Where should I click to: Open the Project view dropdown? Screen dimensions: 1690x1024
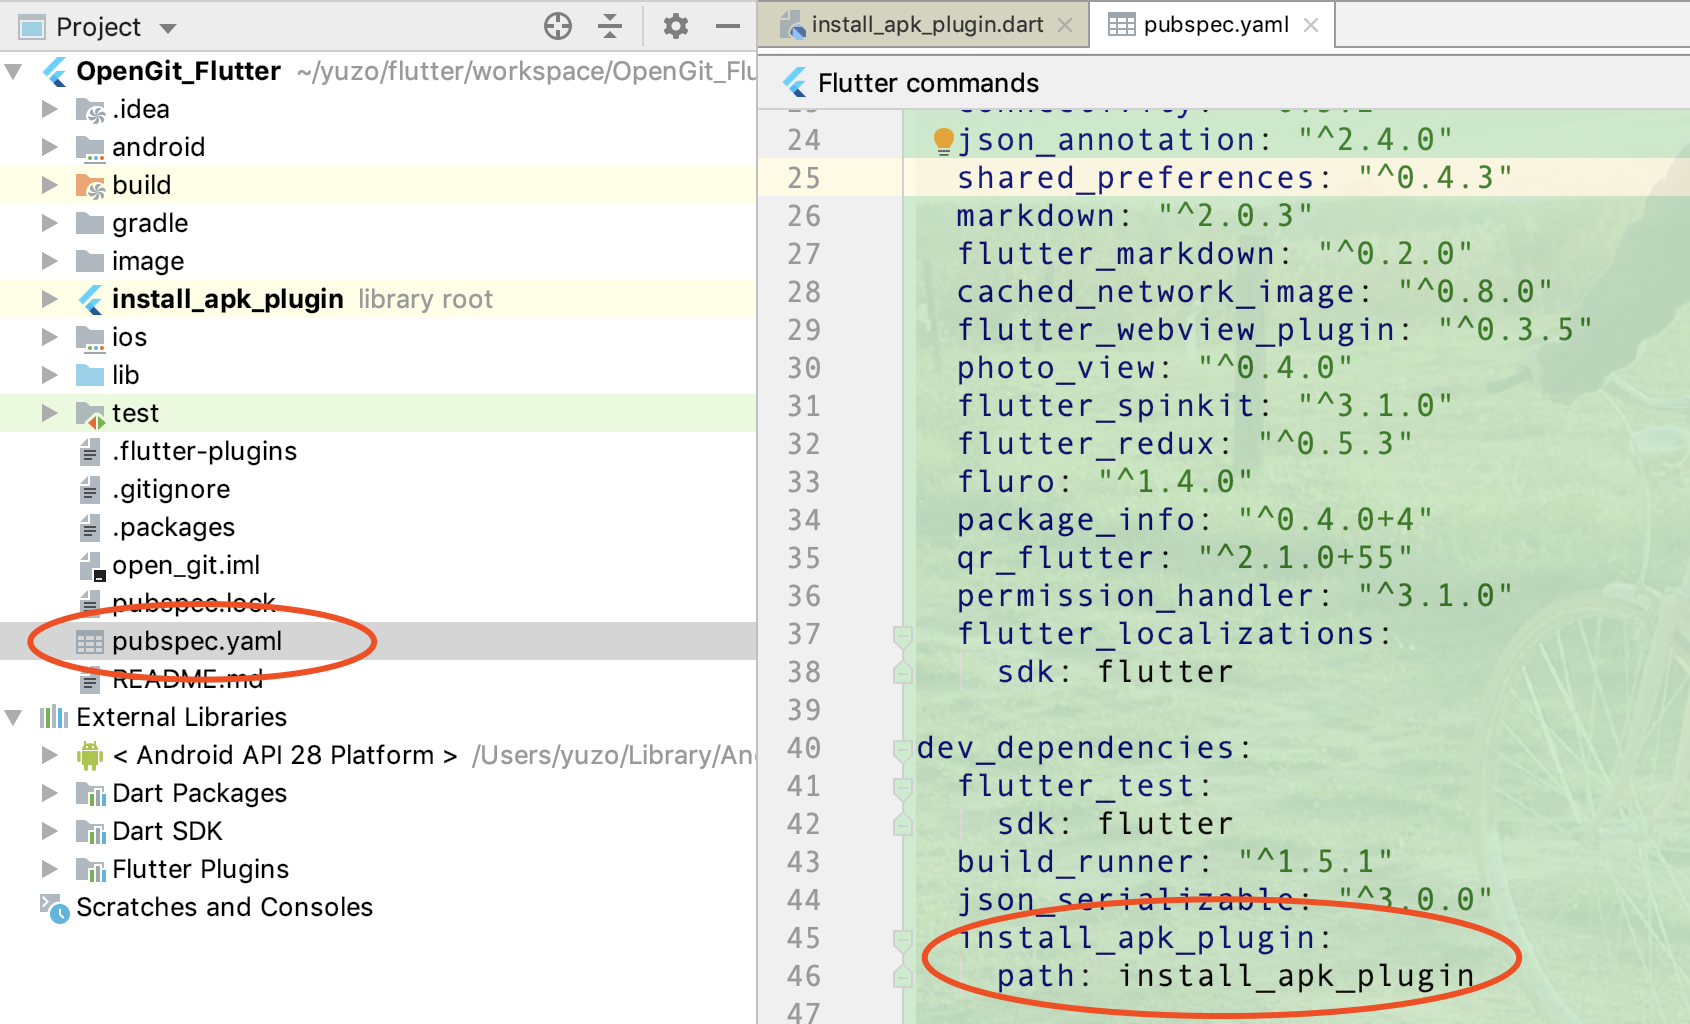click(168, 28)
